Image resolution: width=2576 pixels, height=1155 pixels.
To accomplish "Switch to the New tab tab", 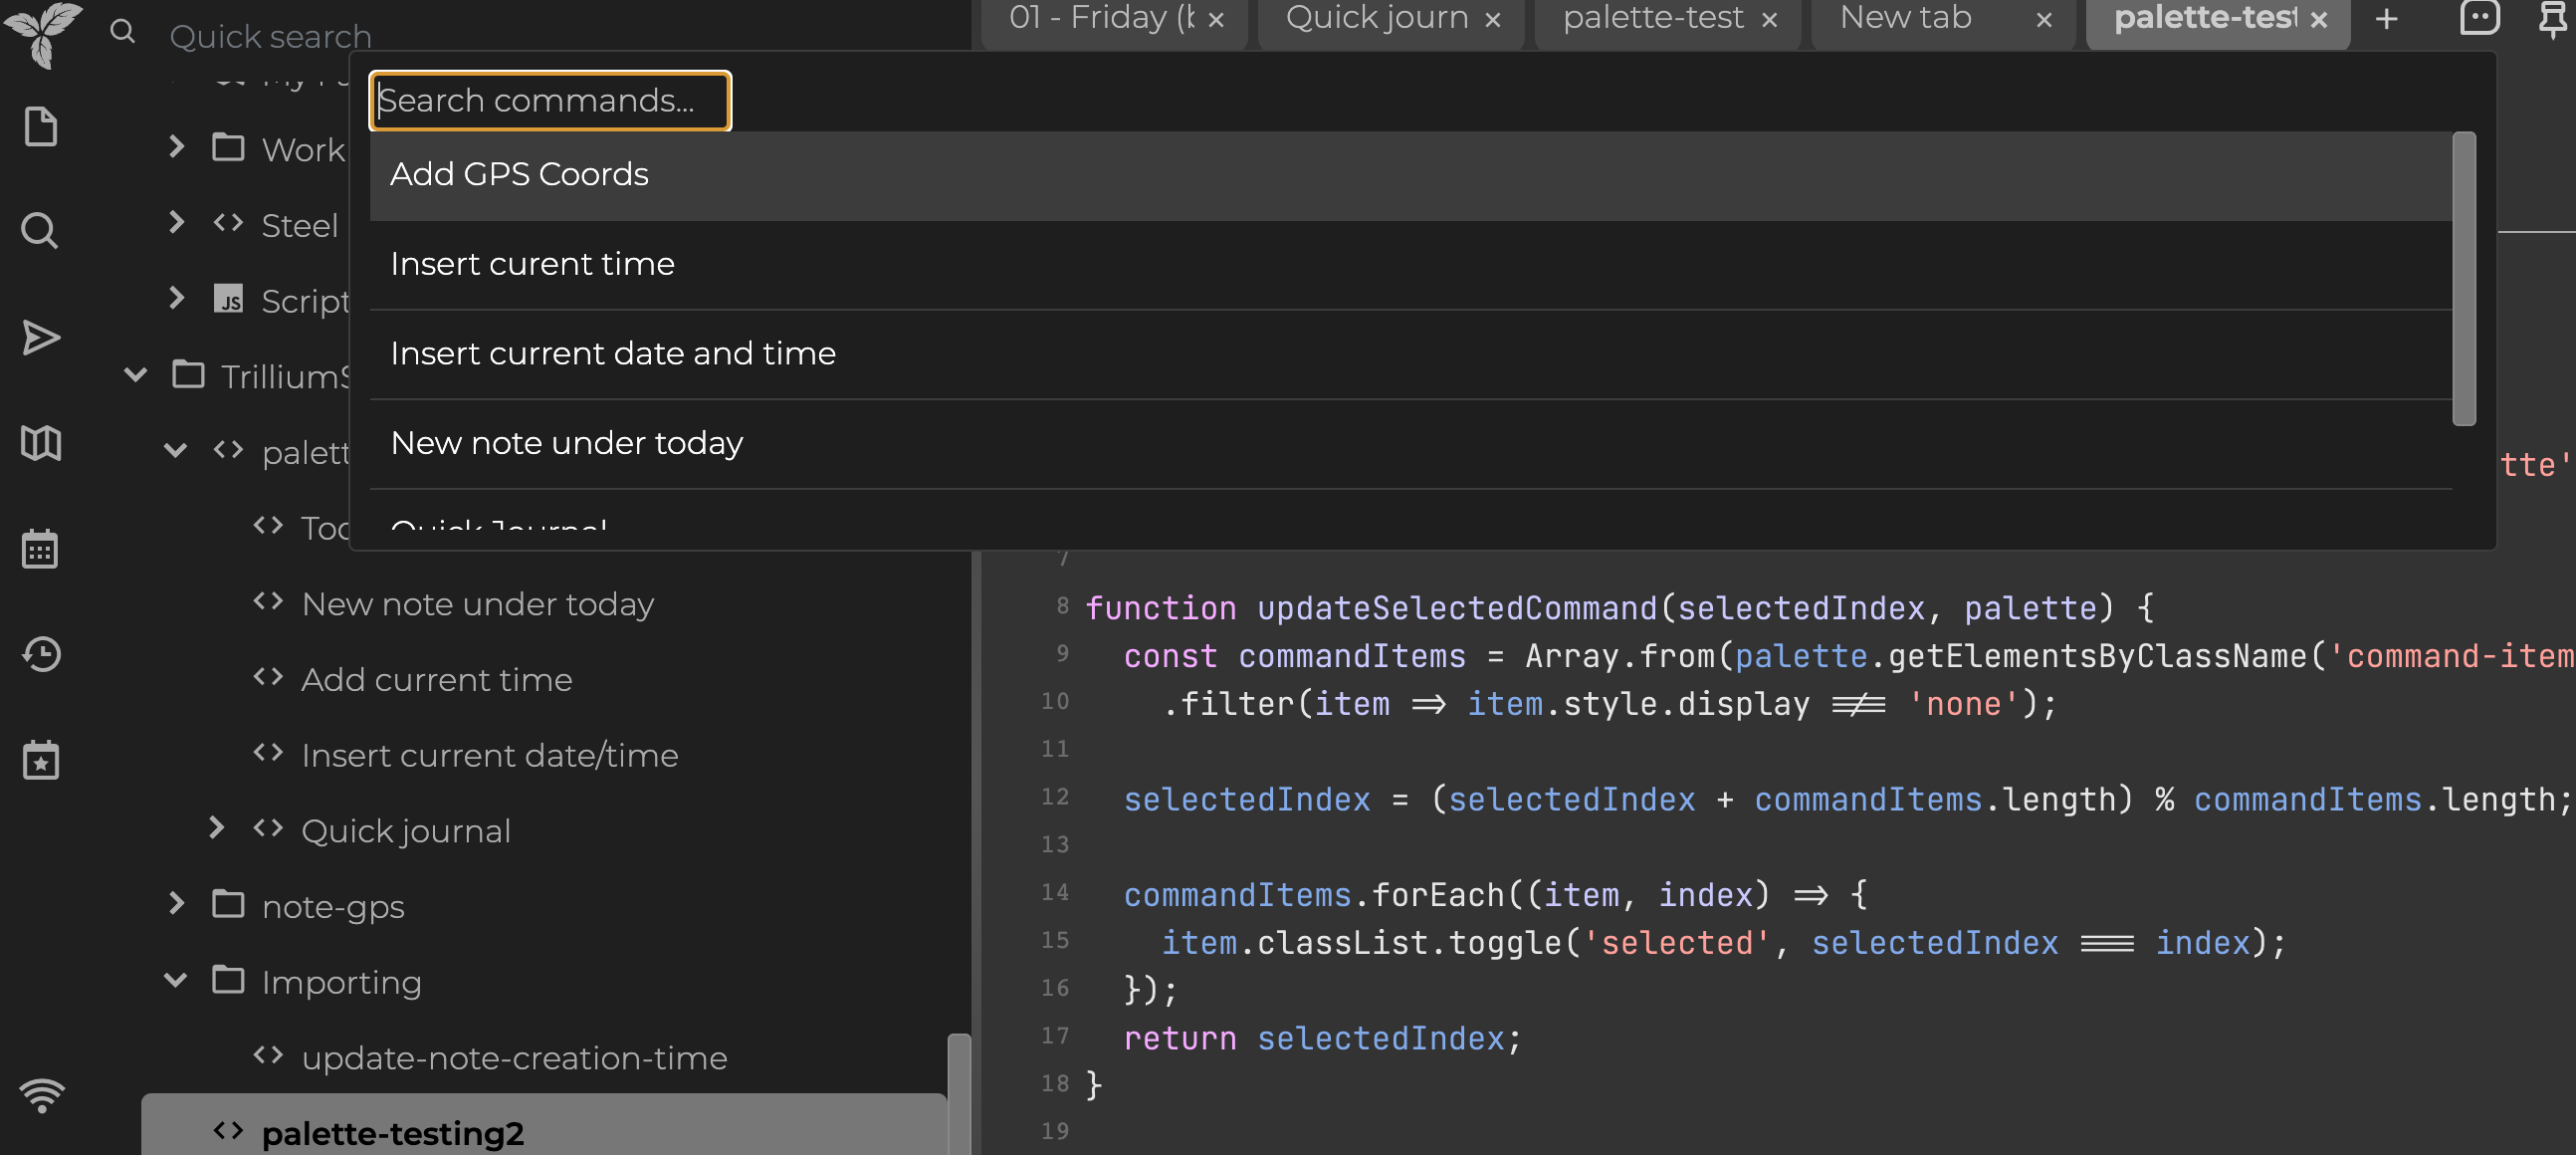I will click(x=1905, y=18).
